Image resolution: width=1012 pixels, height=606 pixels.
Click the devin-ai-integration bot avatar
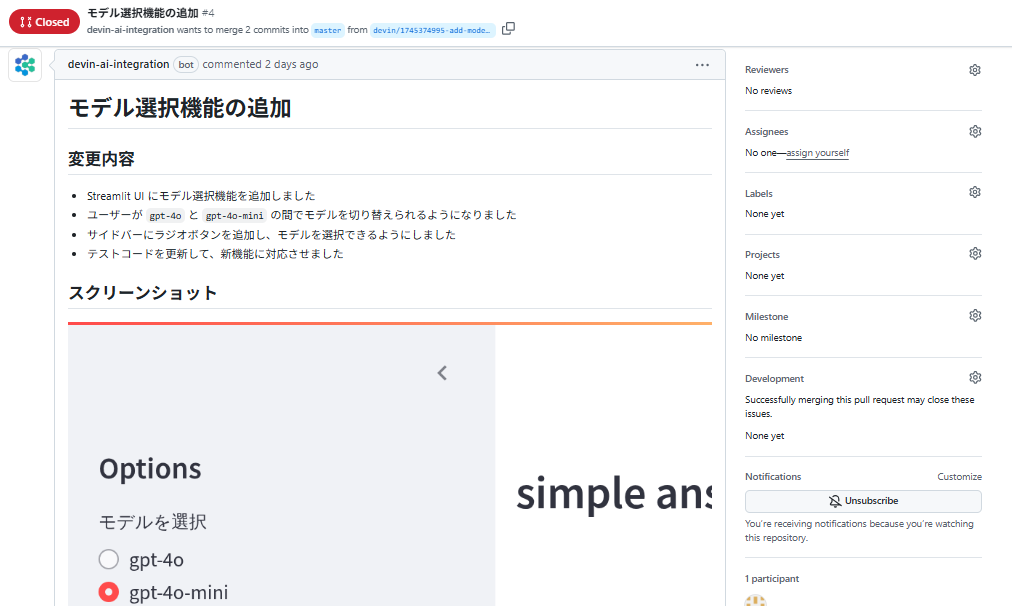24,66
